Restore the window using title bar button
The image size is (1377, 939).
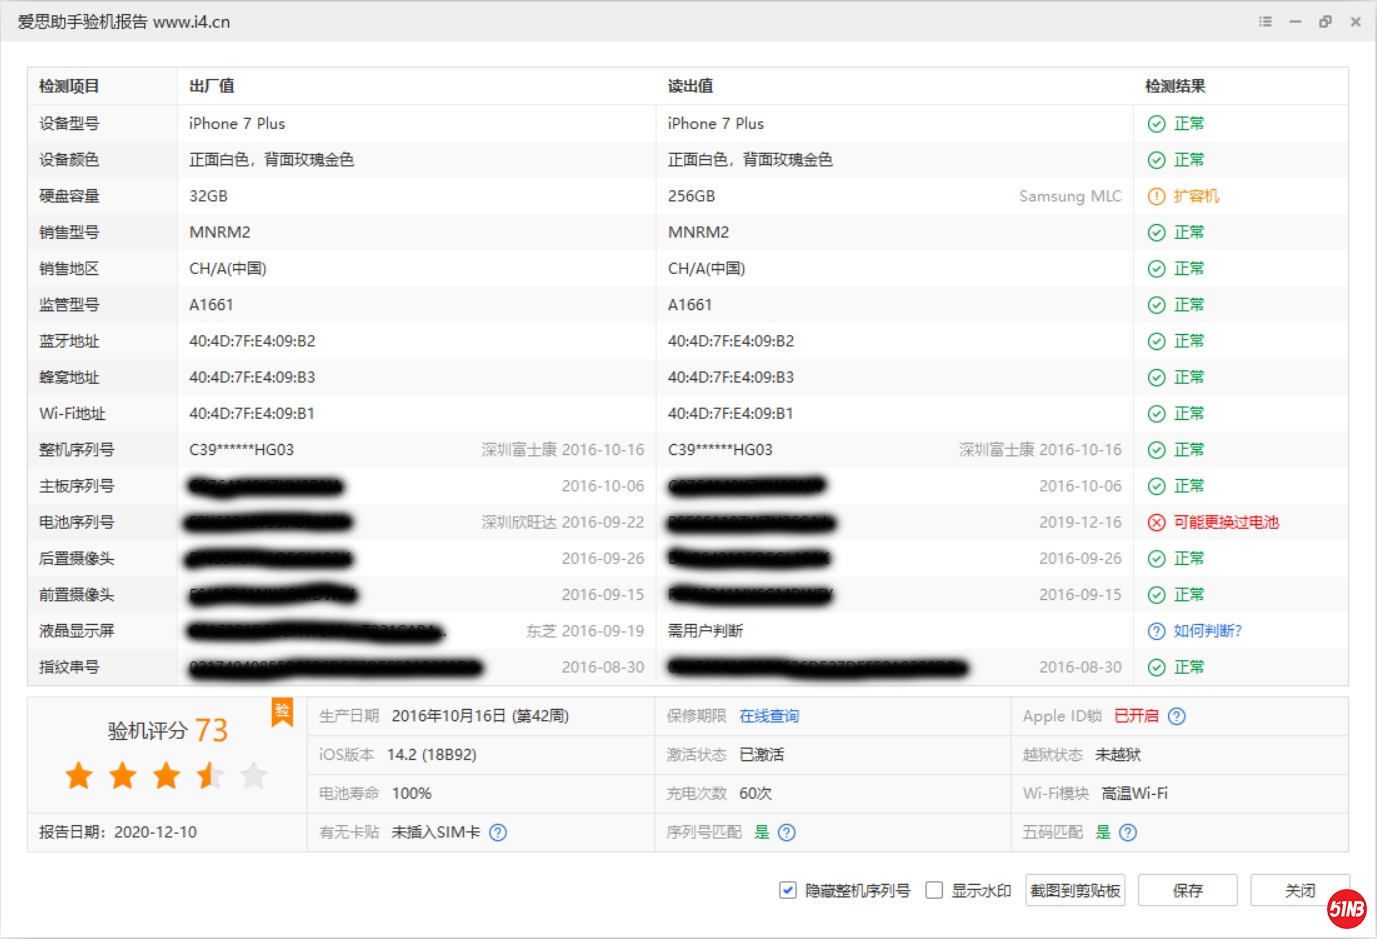click(x=1325, y=21)
